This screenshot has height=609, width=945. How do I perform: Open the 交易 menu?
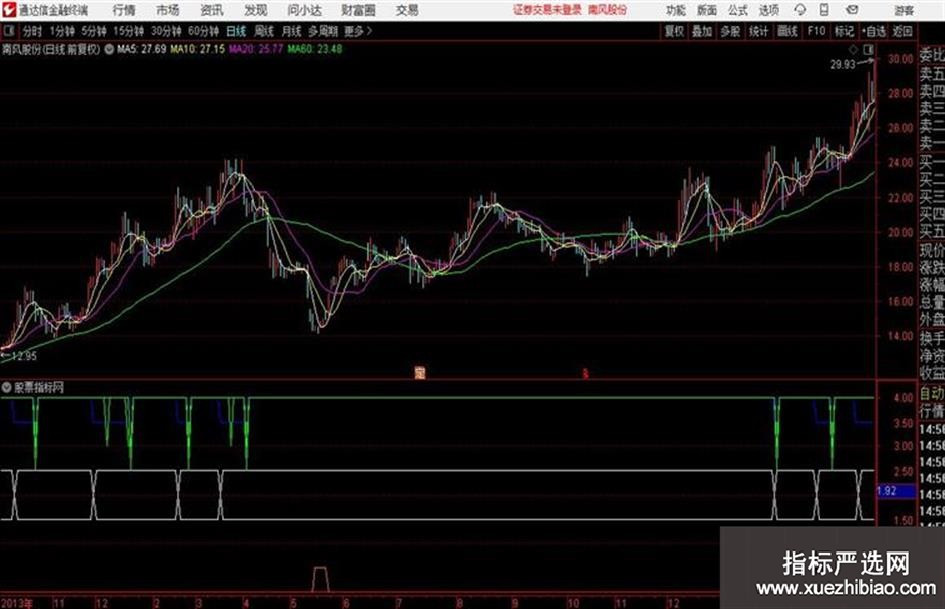[407, 10]
